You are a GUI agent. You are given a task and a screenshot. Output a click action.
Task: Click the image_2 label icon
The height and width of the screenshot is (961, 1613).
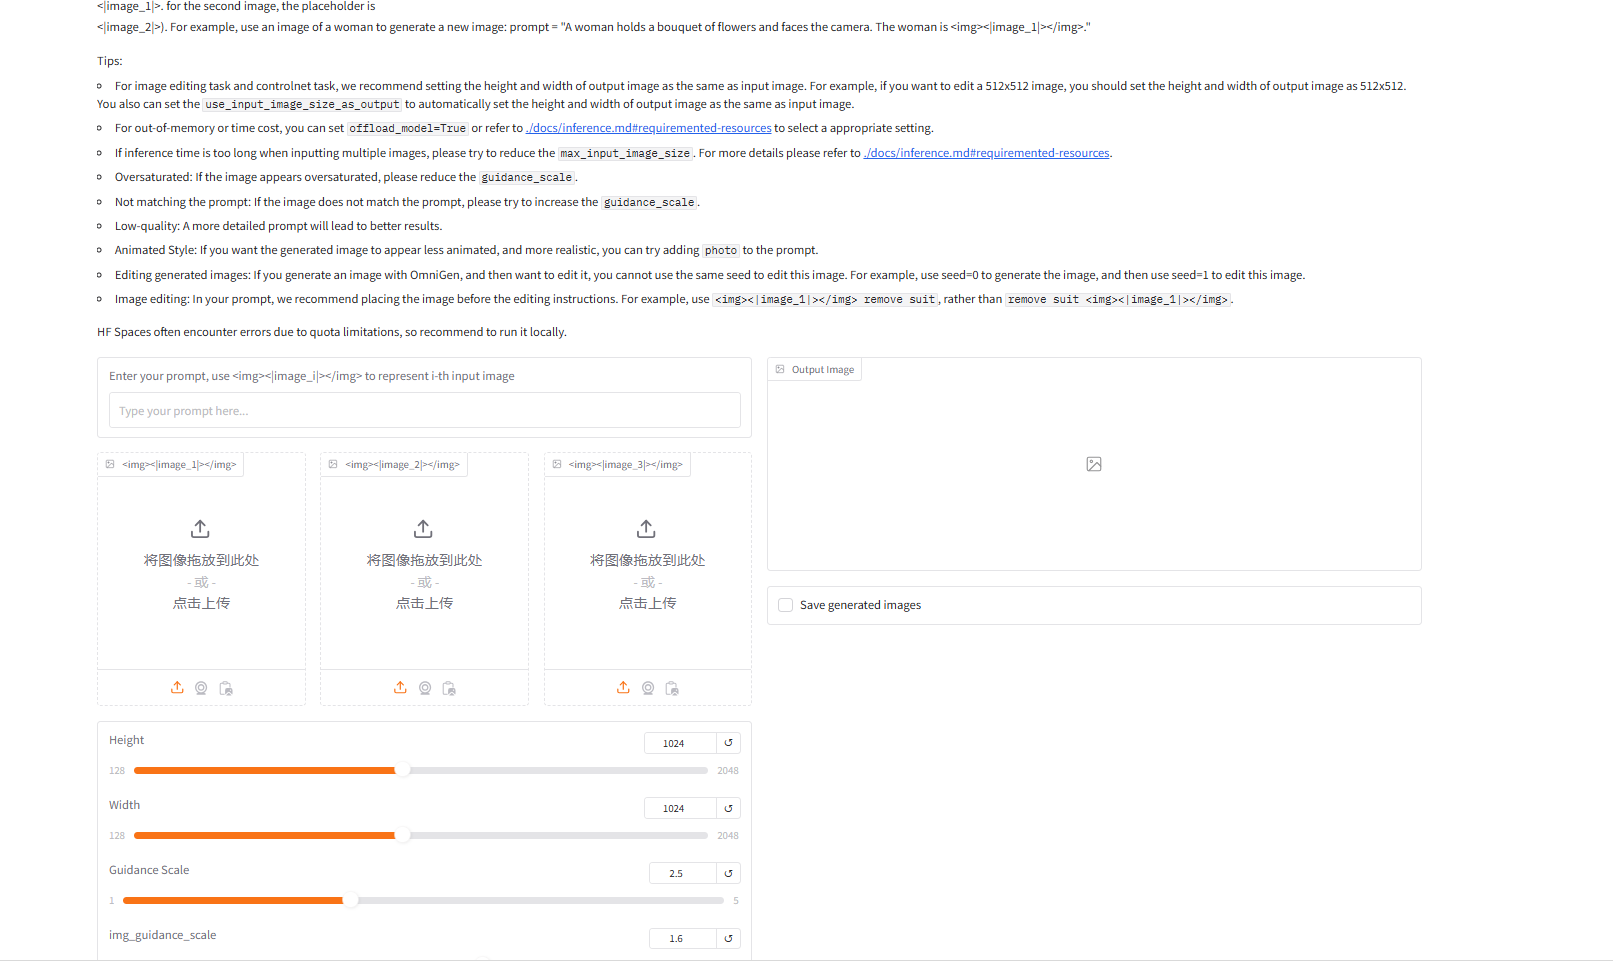click(x=333, y=464)
